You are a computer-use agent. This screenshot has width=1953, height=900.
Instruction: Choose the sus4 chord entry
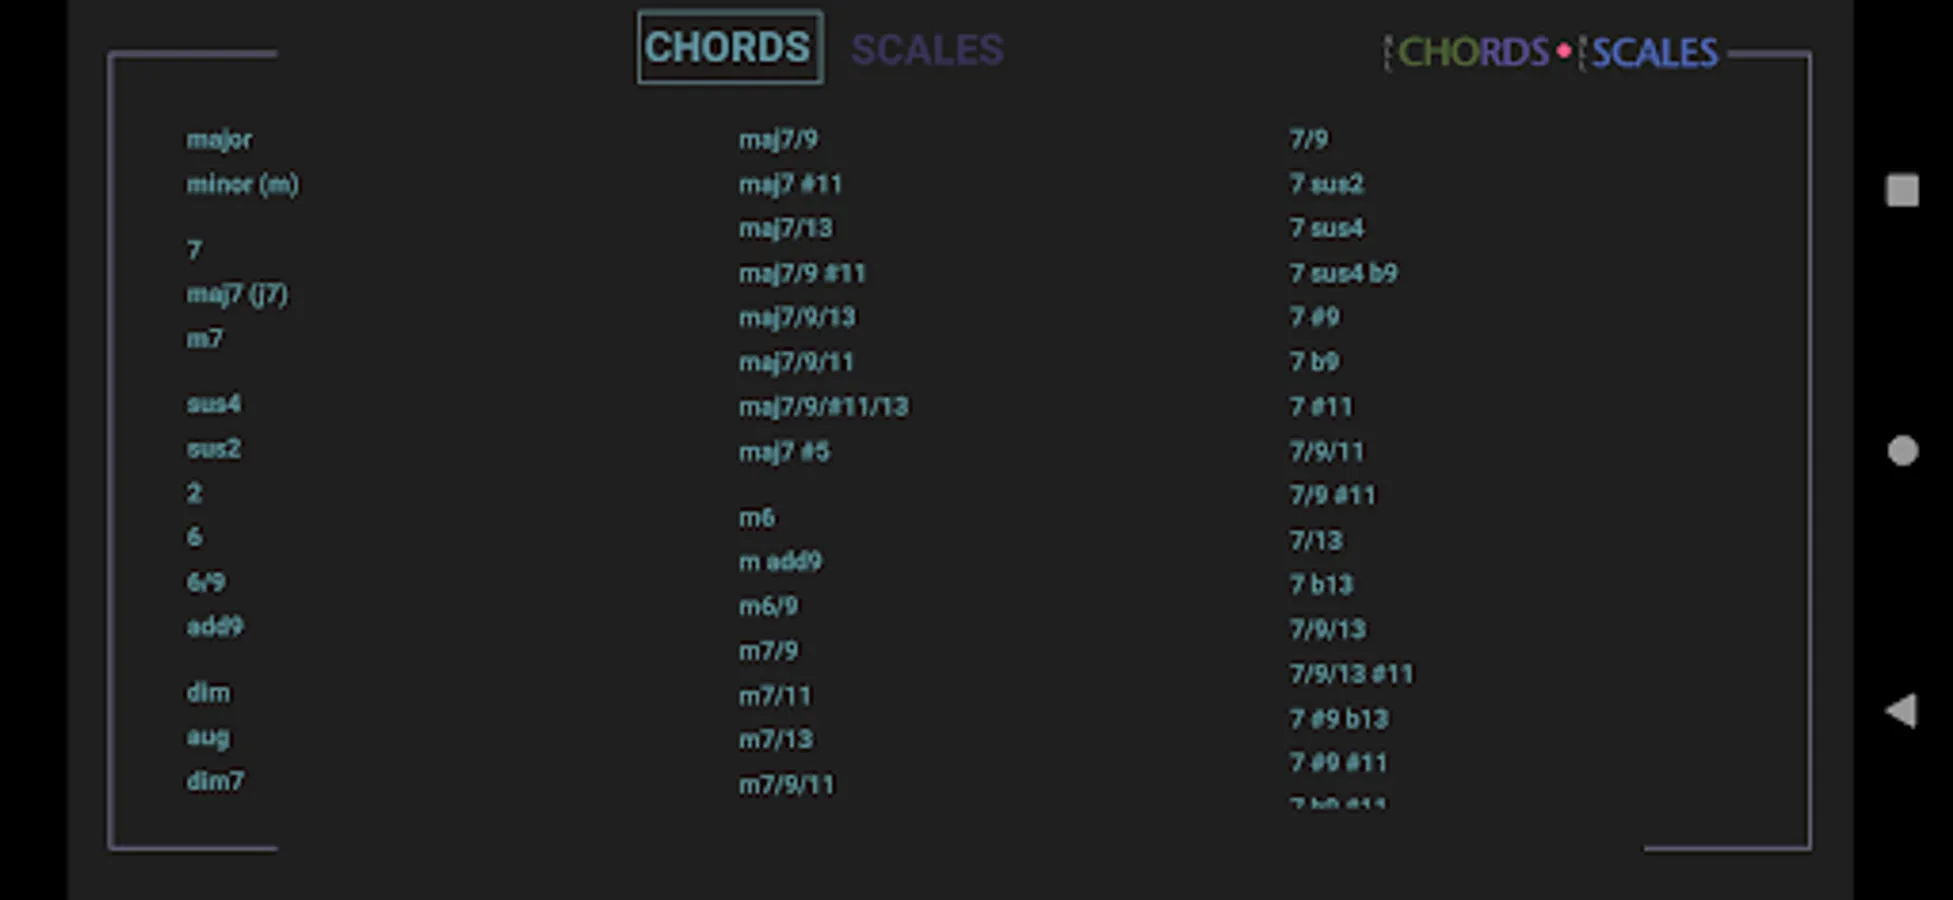coord(213,404)
